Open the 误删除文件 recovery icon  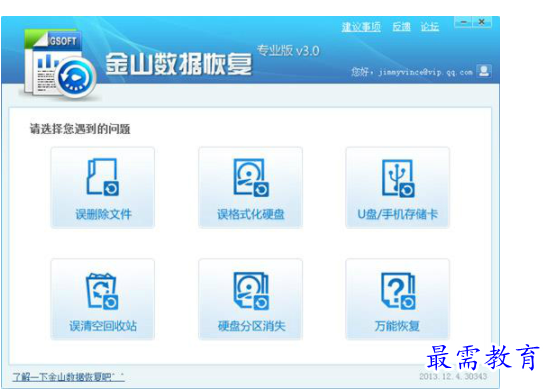(102, 177)
